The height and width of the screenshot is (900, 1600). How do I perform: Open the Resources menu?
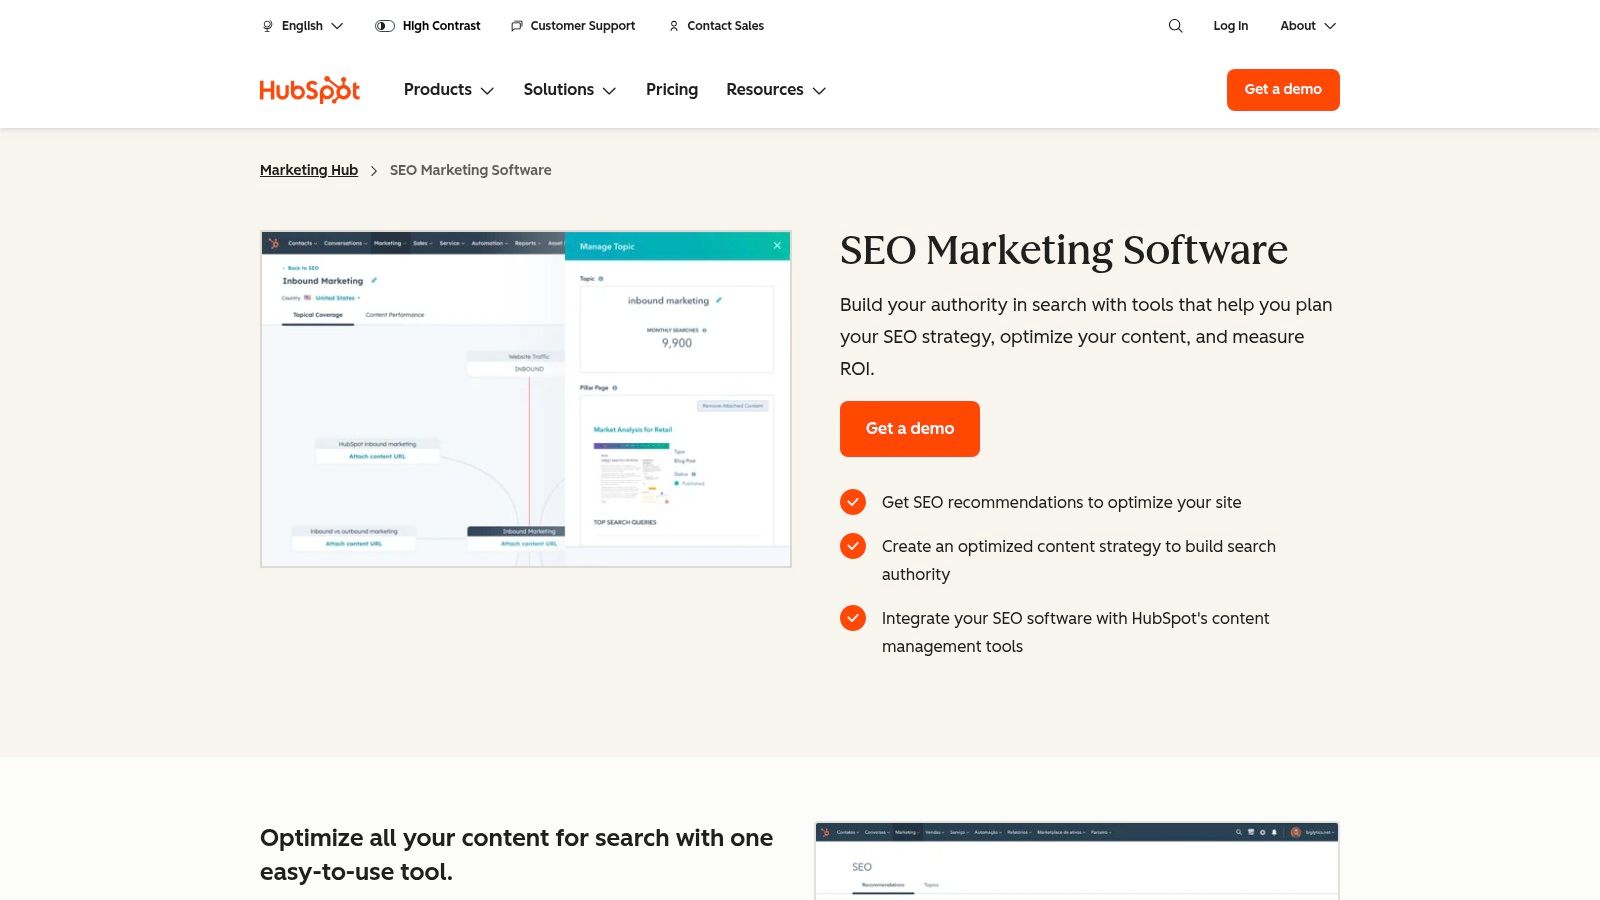(x=776, y=90)
